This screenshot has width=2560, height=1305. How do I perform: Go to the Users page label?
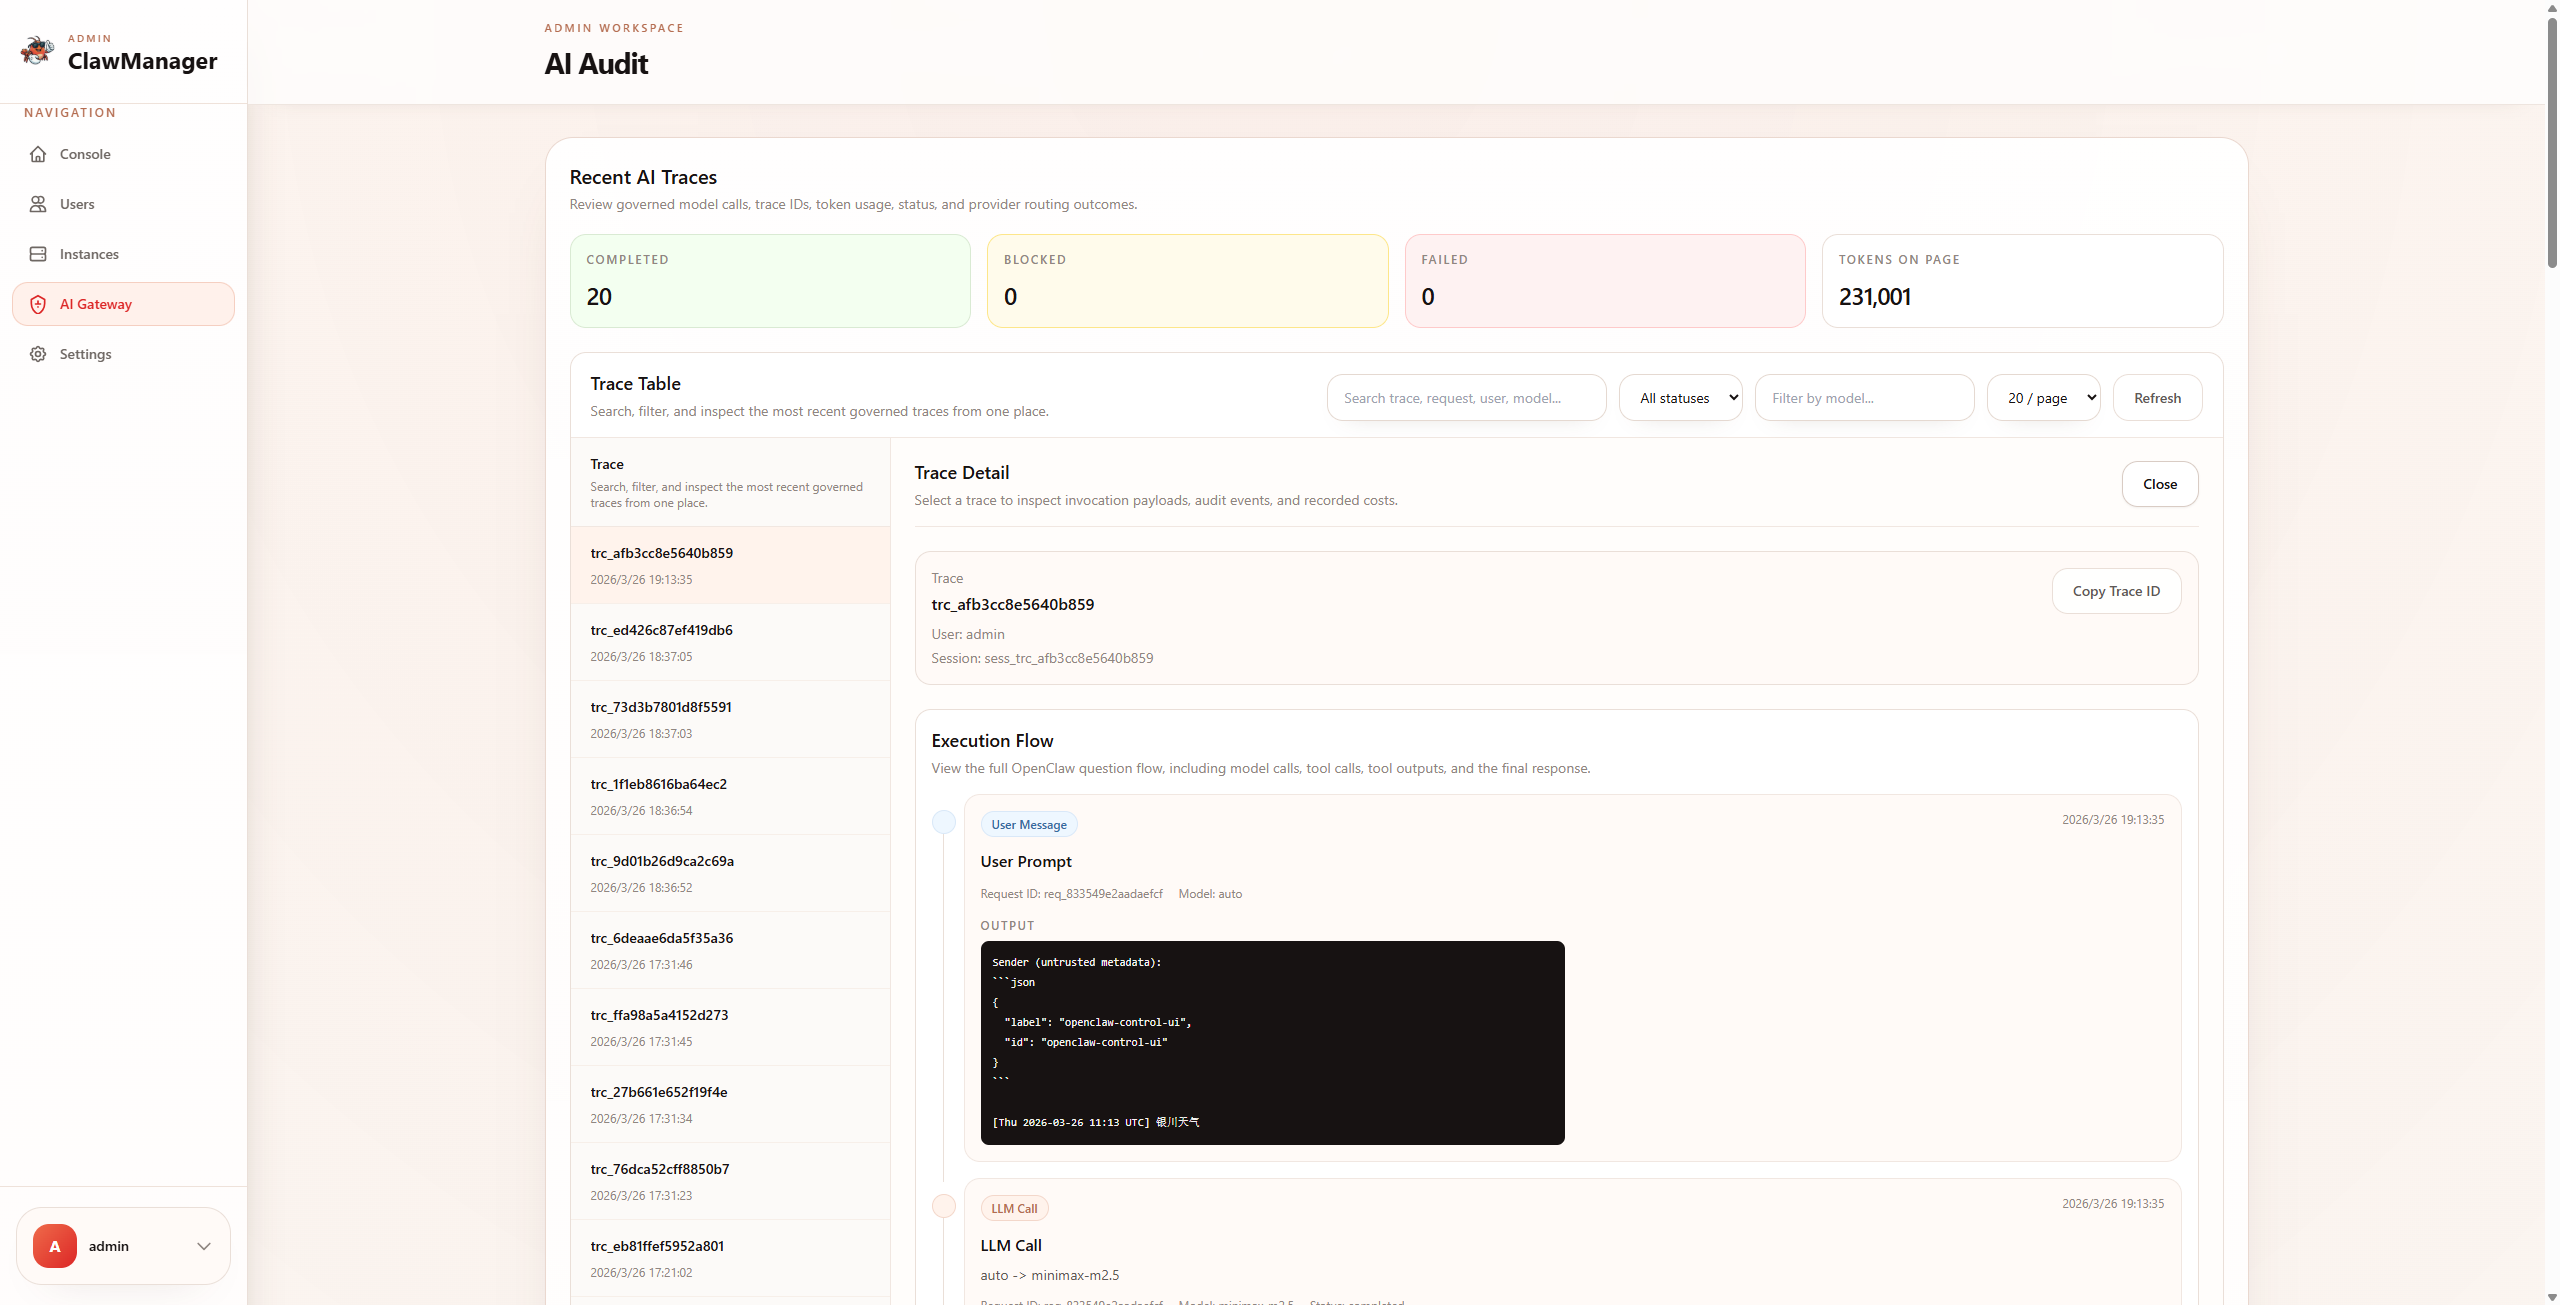coord(77,204)
